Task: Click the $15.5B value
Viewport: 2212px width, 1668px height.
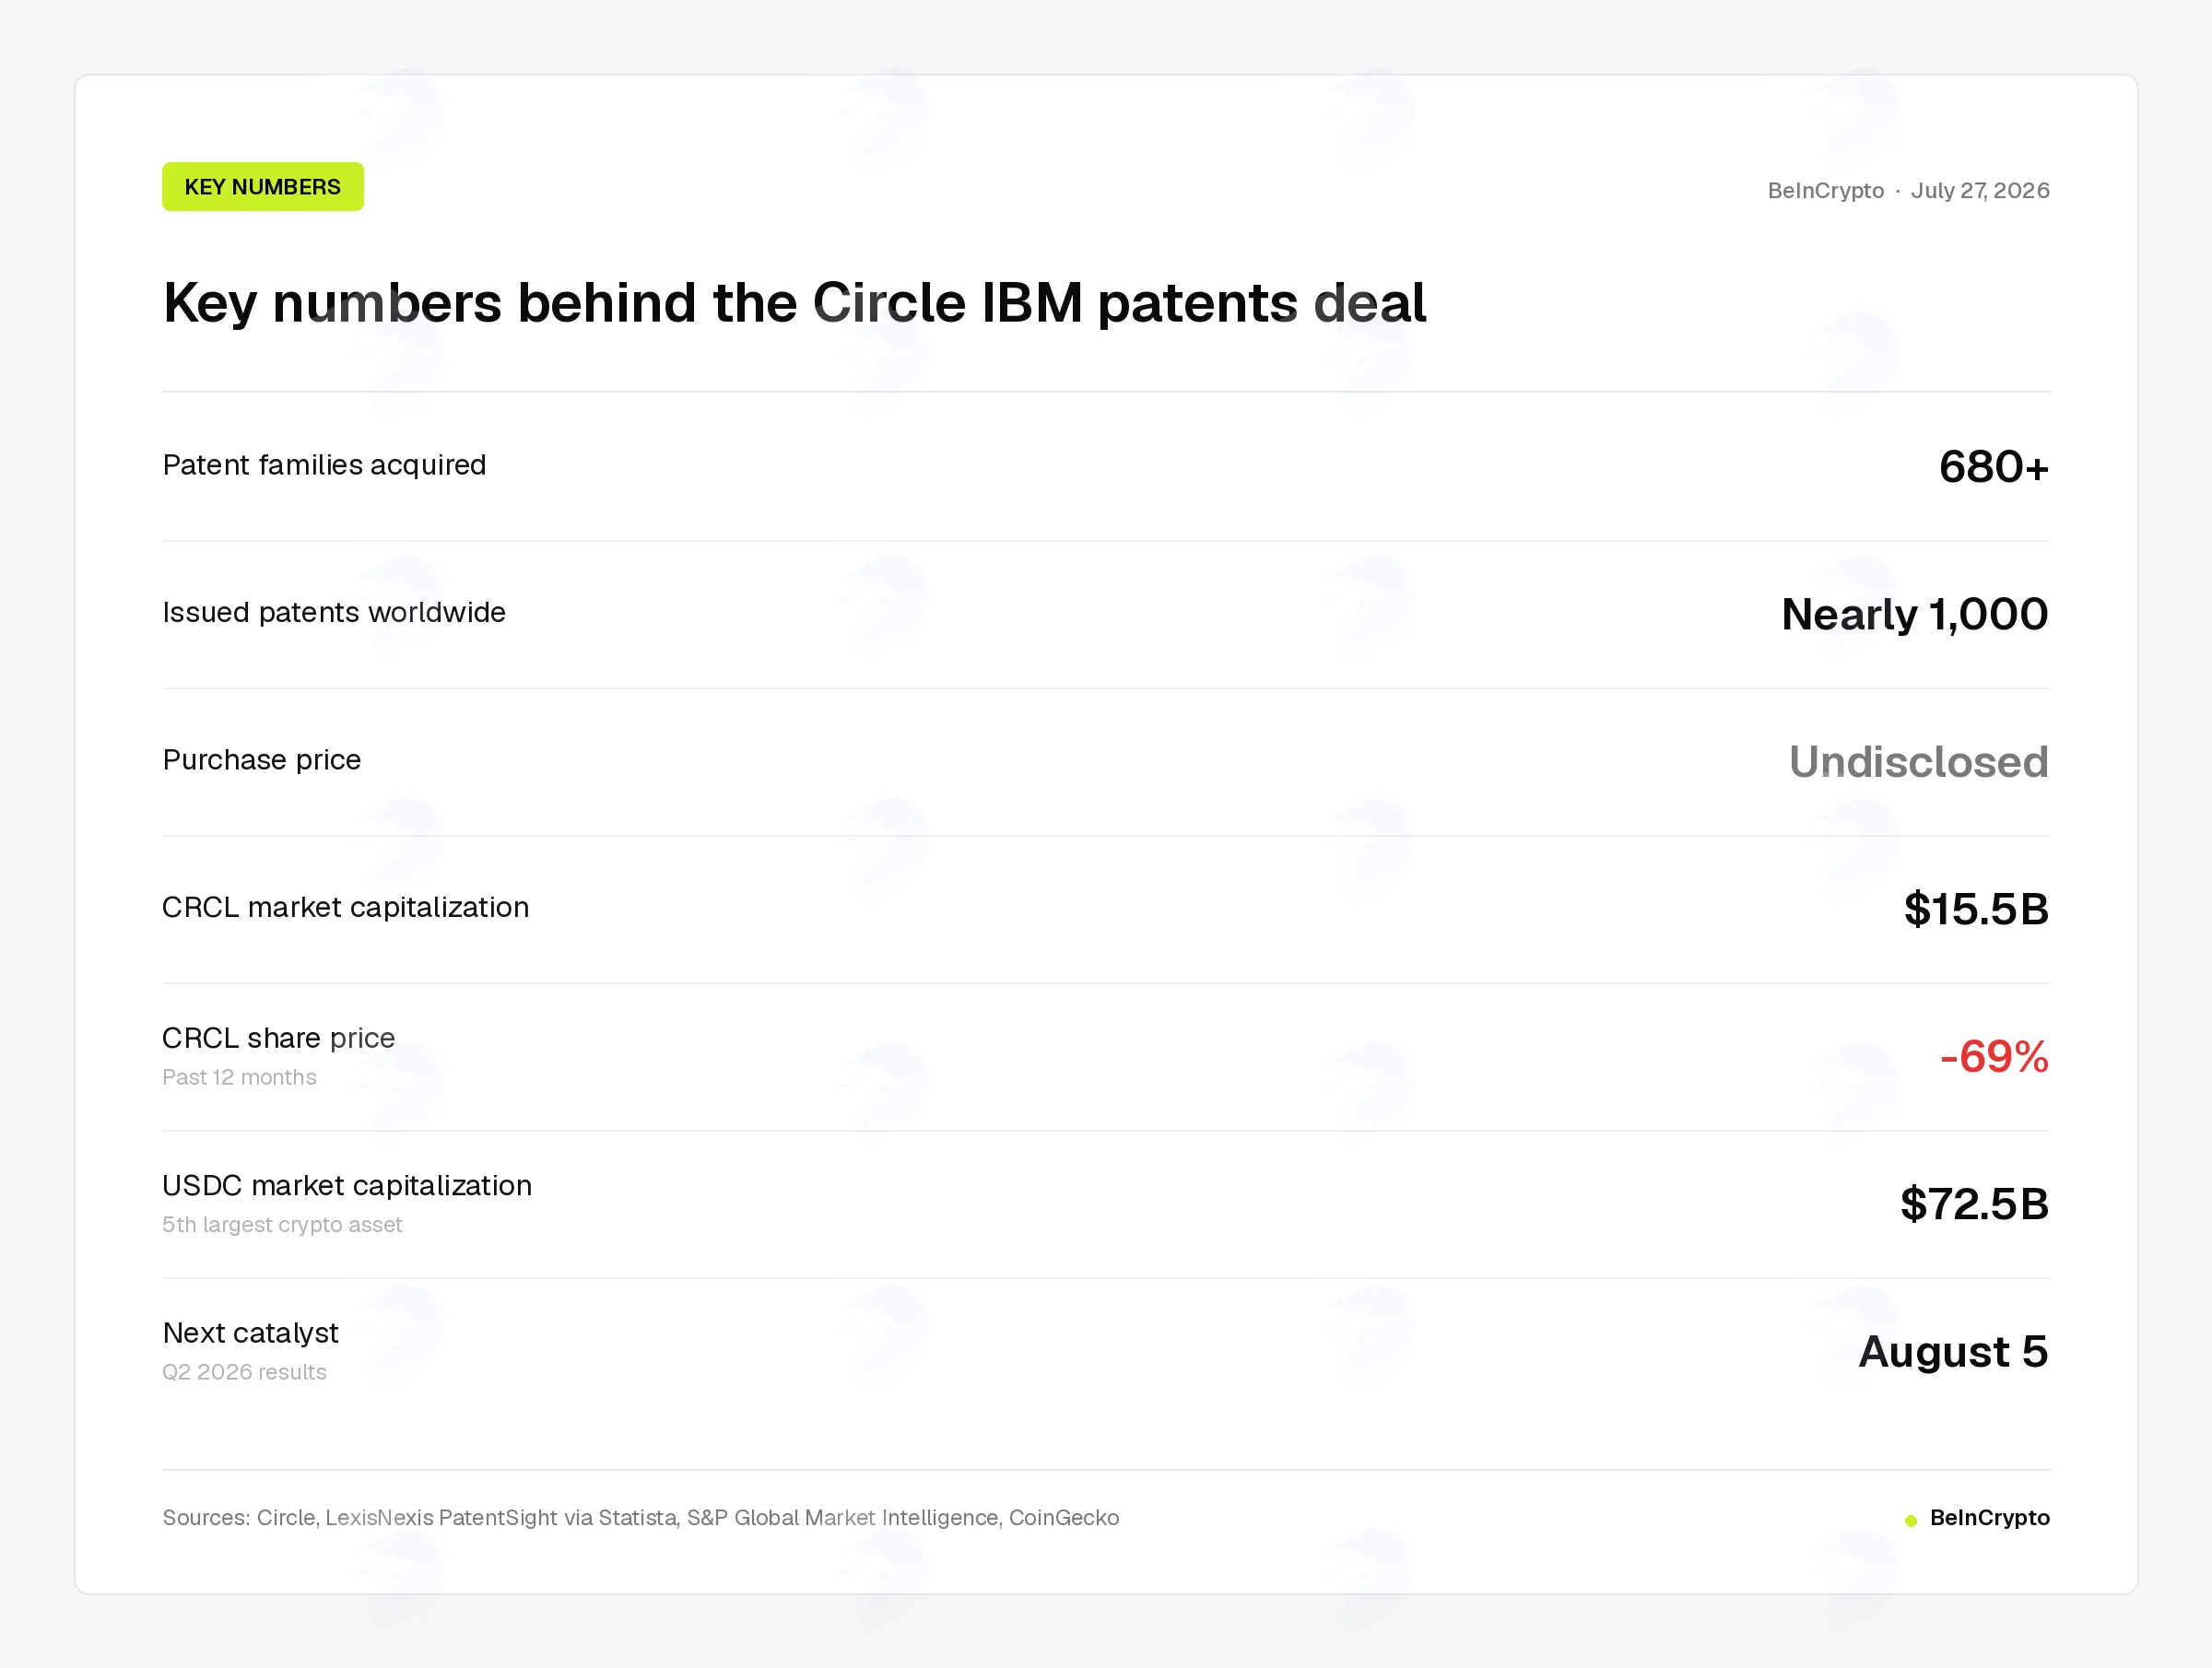Action: [1976, 909]
